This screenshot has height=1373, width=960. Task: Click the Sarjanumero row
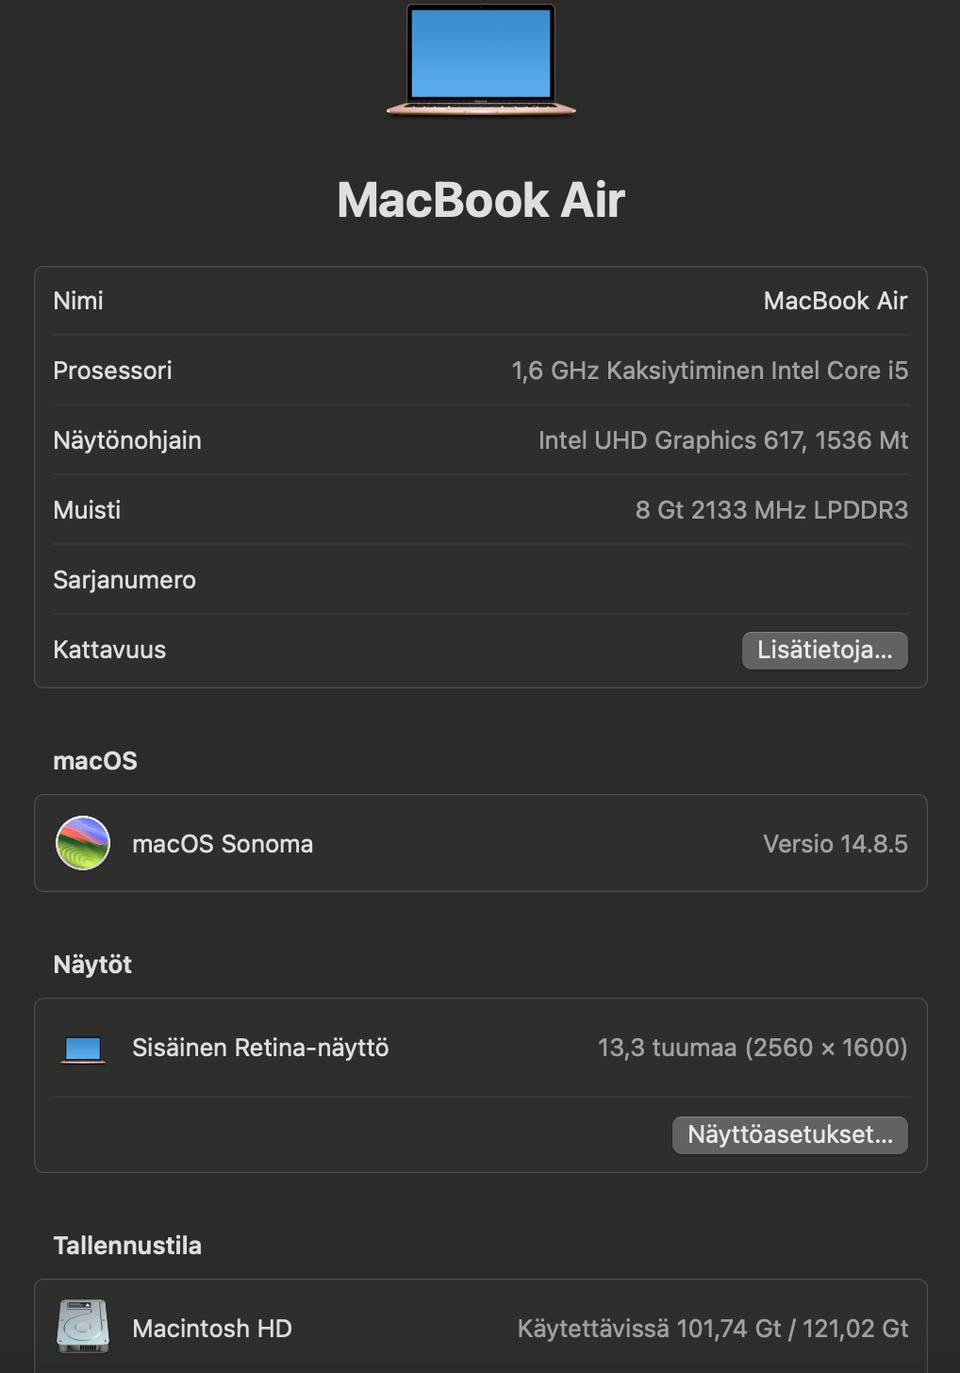[x=481, y=580]
